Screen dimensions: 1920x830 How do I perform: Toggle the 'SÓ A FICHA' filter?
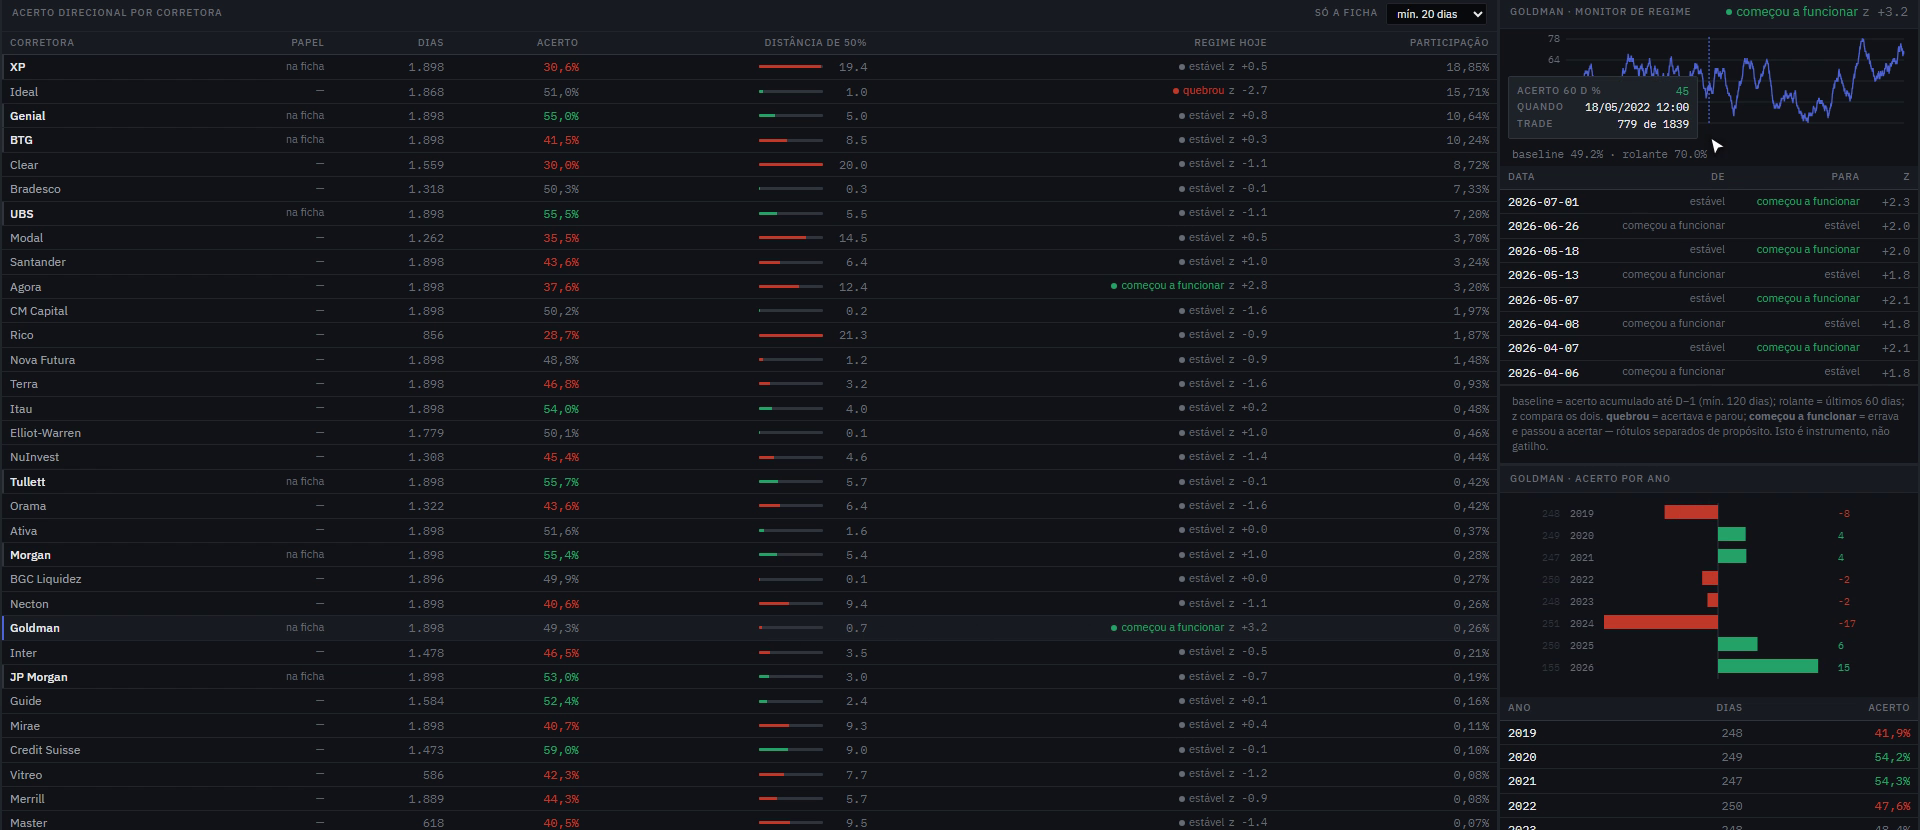(x=1346, y=13)
